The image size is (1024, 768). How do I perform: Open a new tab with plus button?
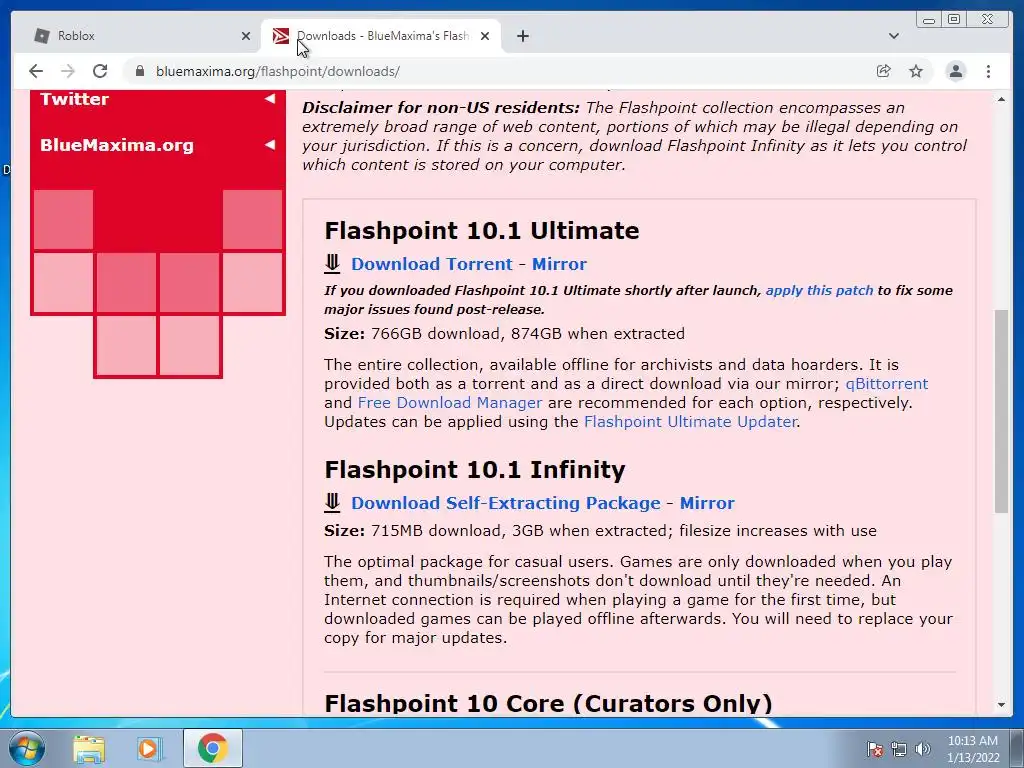click(x=522, y=36)
